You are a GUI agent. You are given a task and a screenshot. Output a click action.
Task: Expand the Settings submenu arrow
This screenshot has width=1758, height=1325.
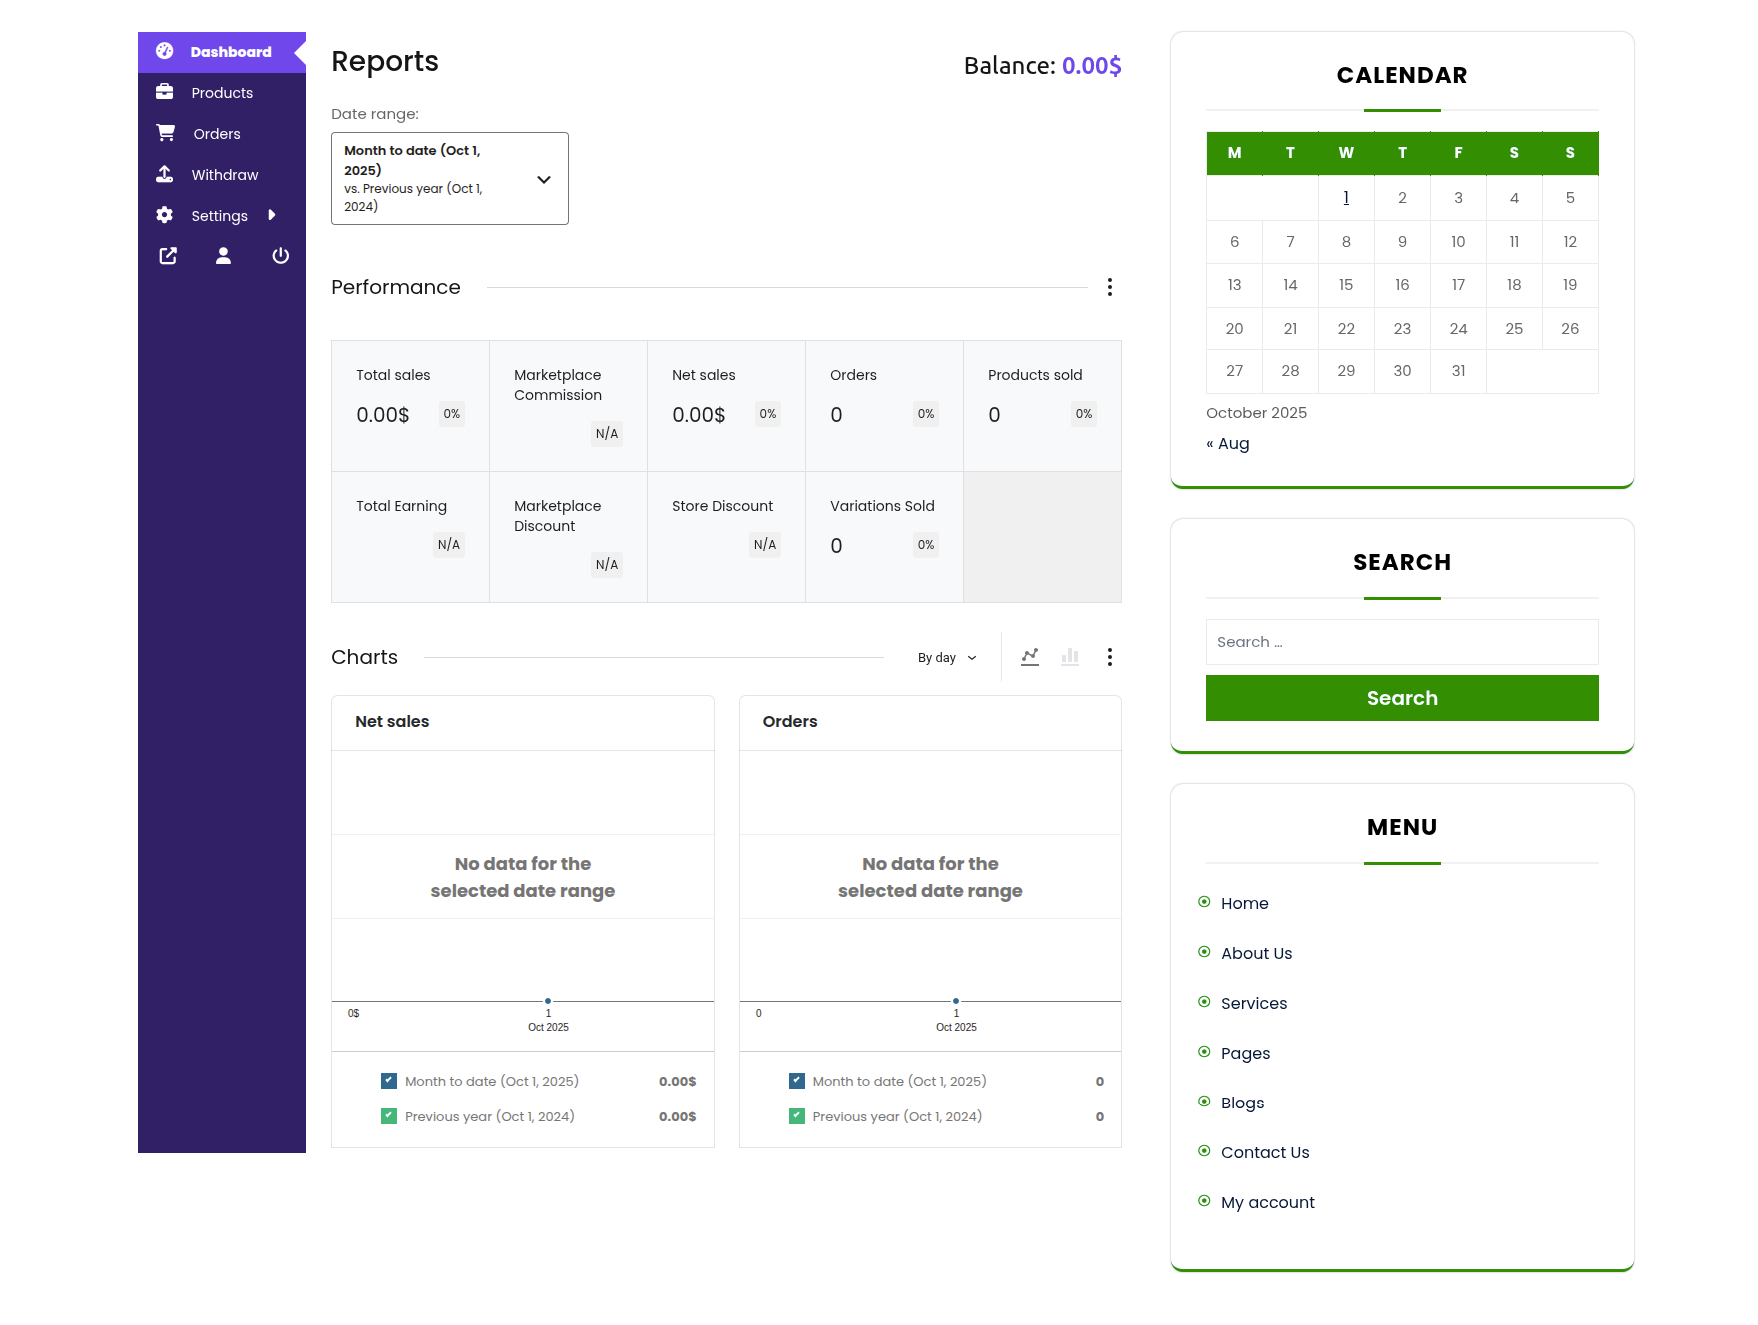pos(271,215)
